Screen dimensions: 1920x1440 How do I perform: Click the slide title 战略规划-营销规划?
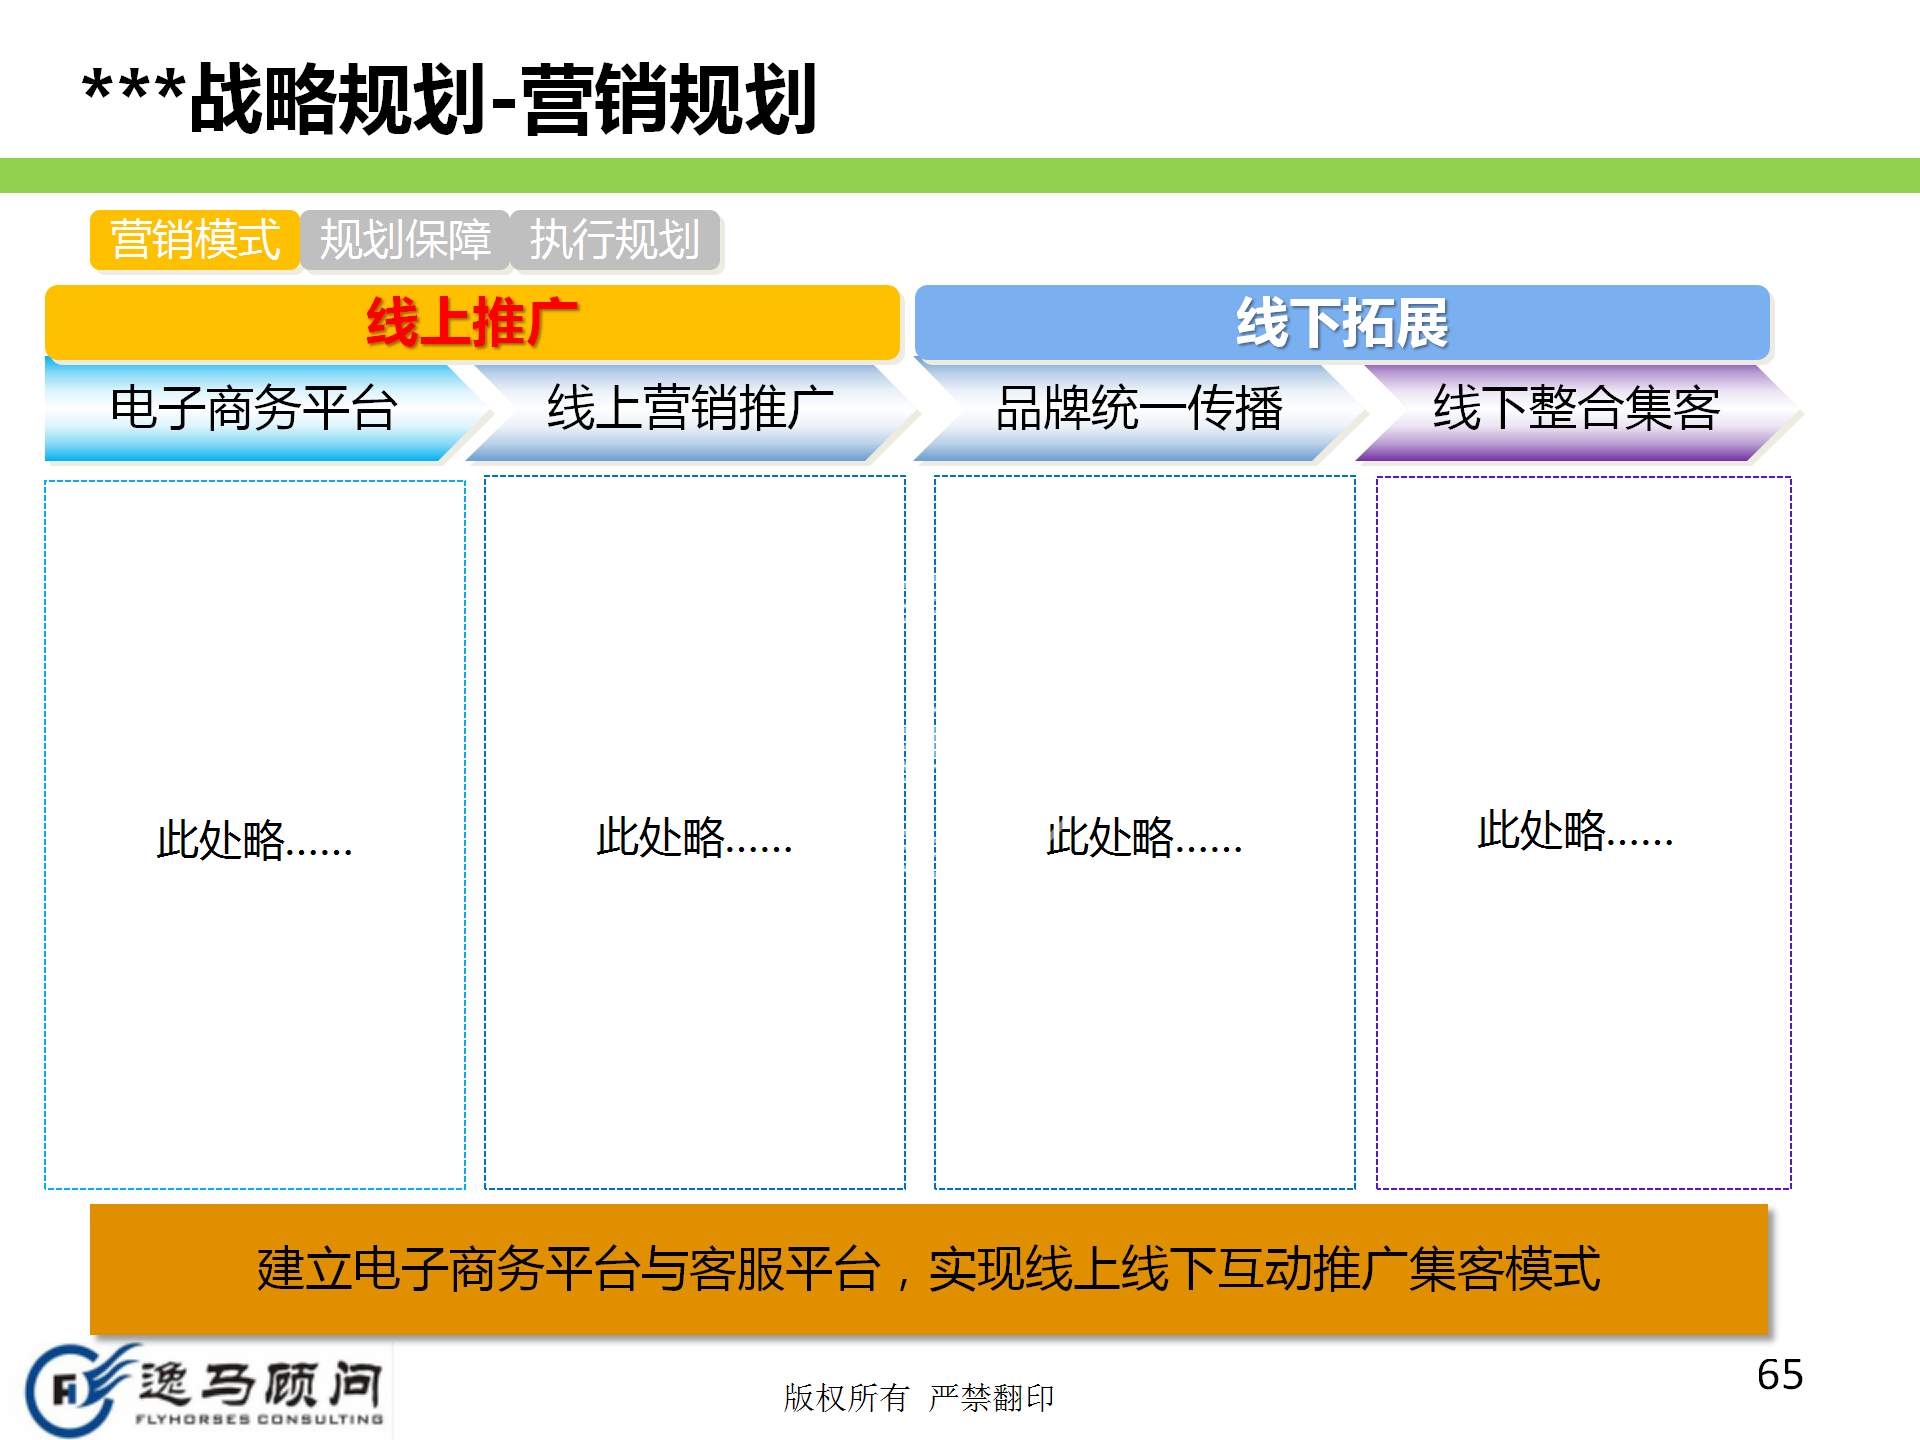click(450, 99)
